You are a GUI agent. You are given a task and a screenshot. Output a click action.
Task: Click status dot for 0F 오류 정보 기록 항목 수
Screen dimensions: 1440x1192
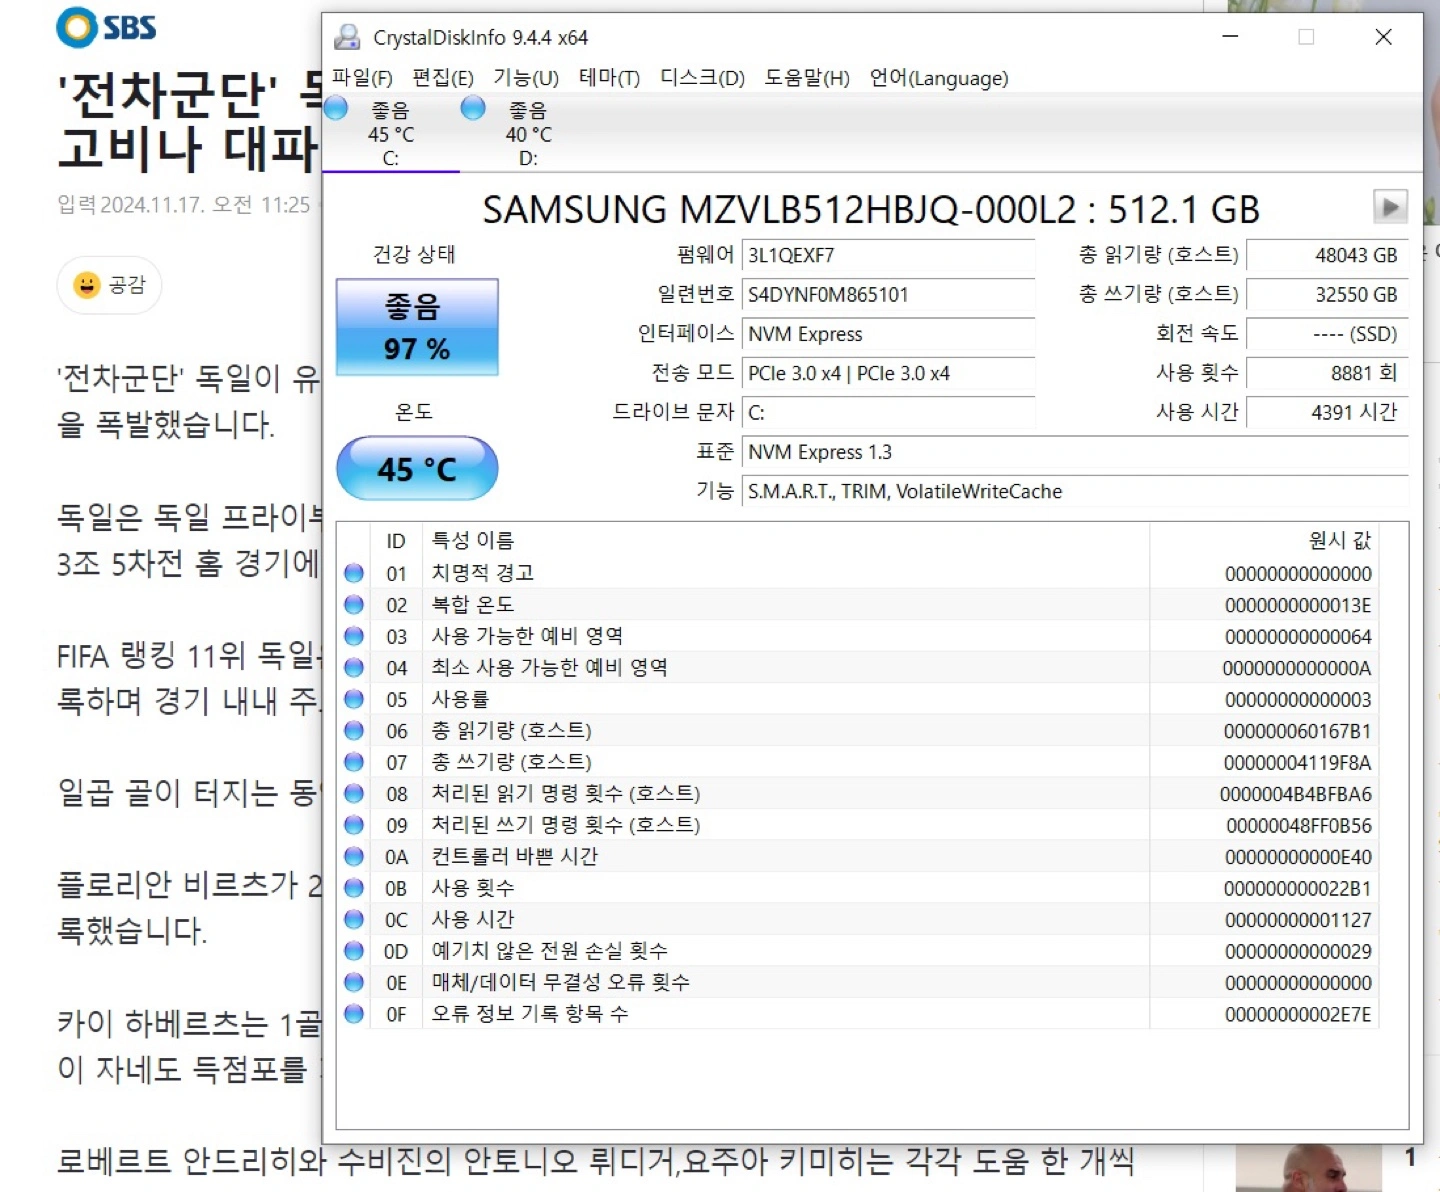354,1014
